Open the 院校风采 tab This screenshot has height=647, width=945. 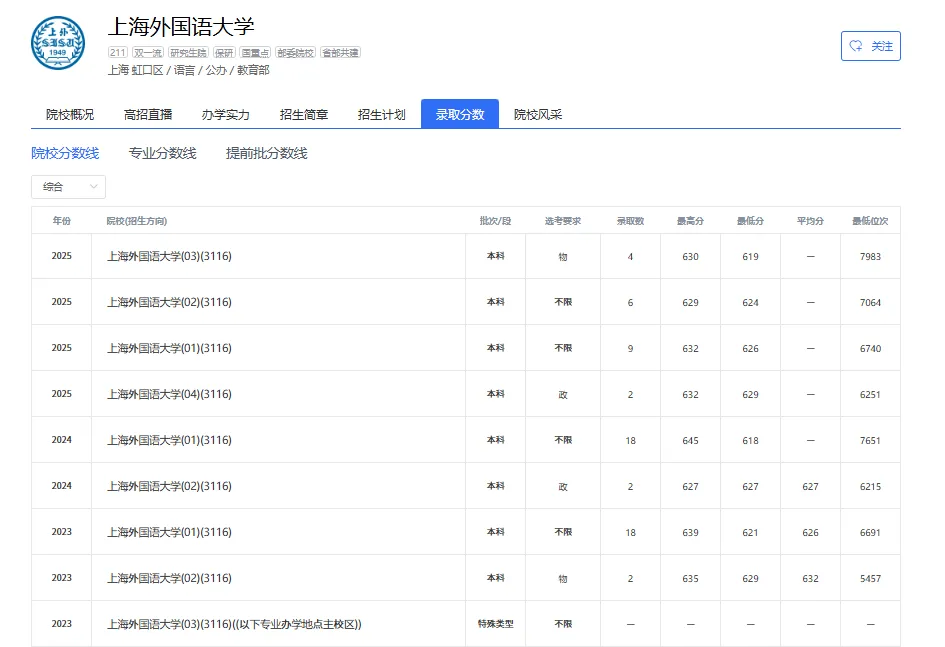click(538, 114)
